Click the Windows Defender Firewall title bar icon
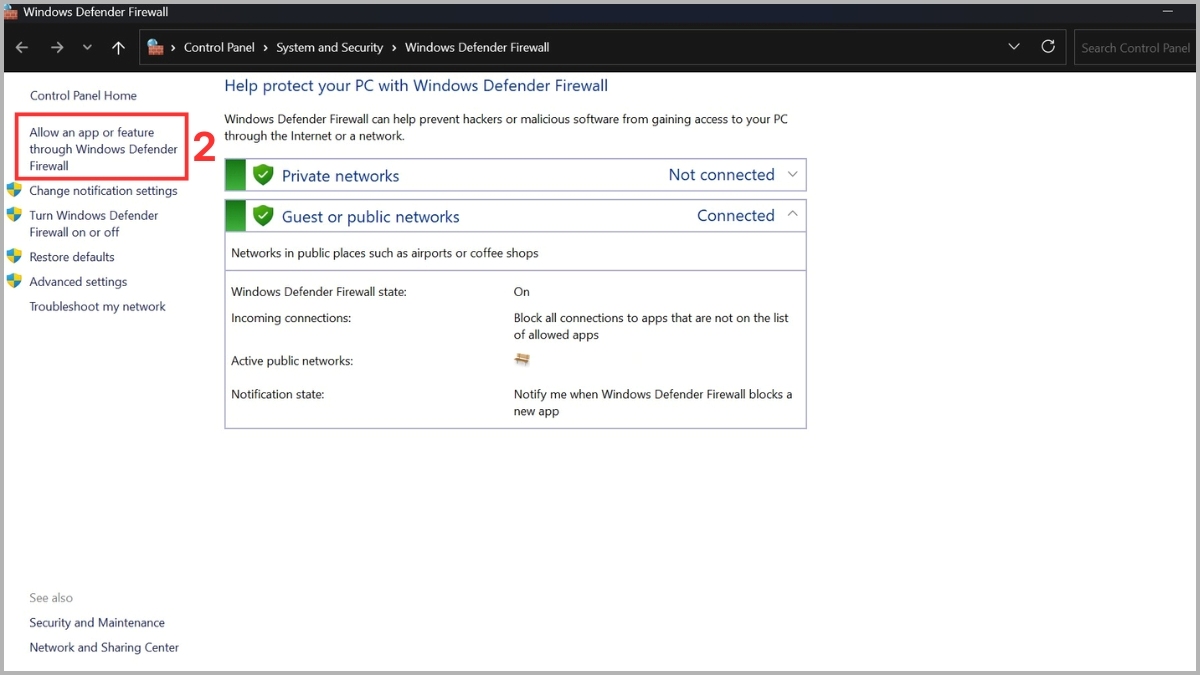Screen dimensions: 1200x675 coord(11,13)
